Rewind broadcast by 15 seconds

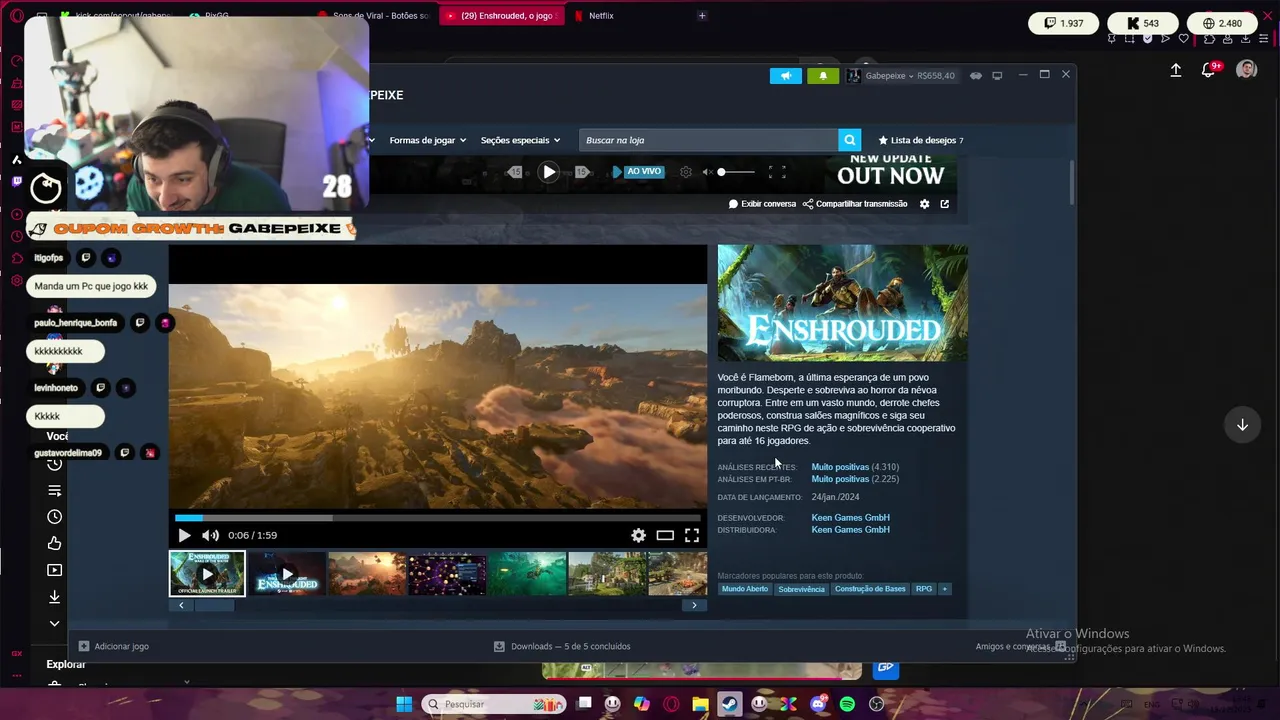tap(515, 172)
